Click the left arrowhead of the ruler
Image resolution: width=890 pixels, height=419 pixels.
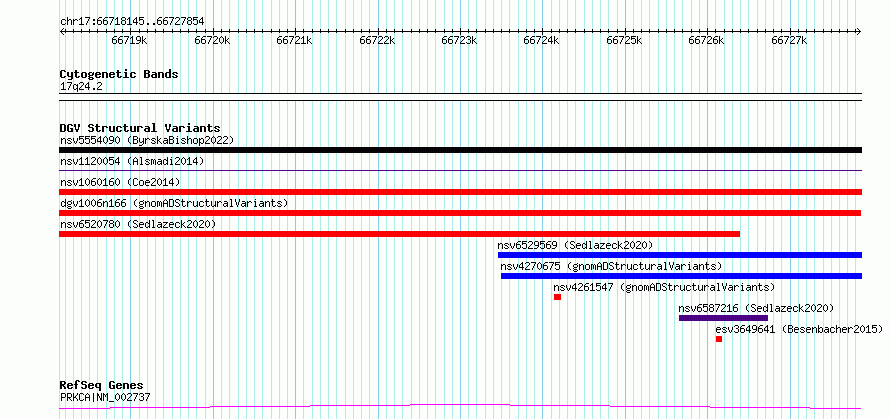click(62, 31)
